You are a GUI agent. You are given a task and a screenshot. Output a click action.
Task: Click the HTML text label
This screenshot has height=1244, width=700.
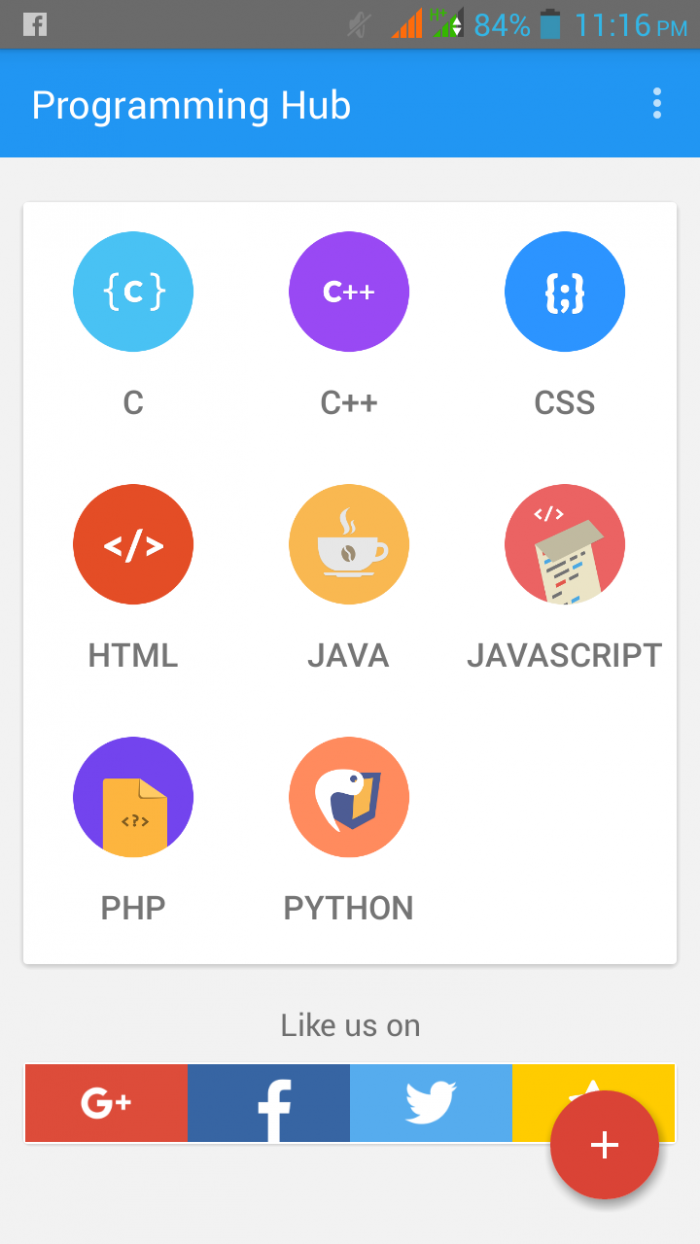133,656
